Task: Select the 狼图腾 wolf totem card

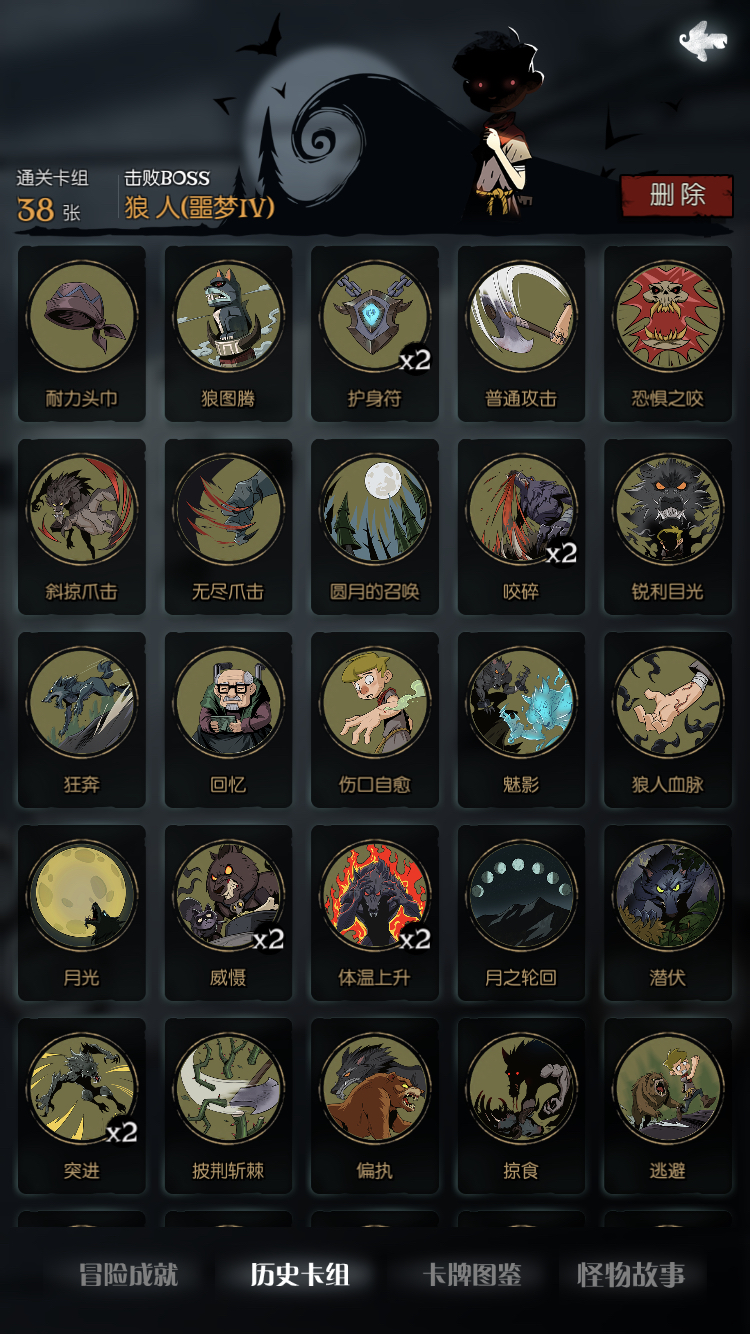Action: (x=228, y=334)
